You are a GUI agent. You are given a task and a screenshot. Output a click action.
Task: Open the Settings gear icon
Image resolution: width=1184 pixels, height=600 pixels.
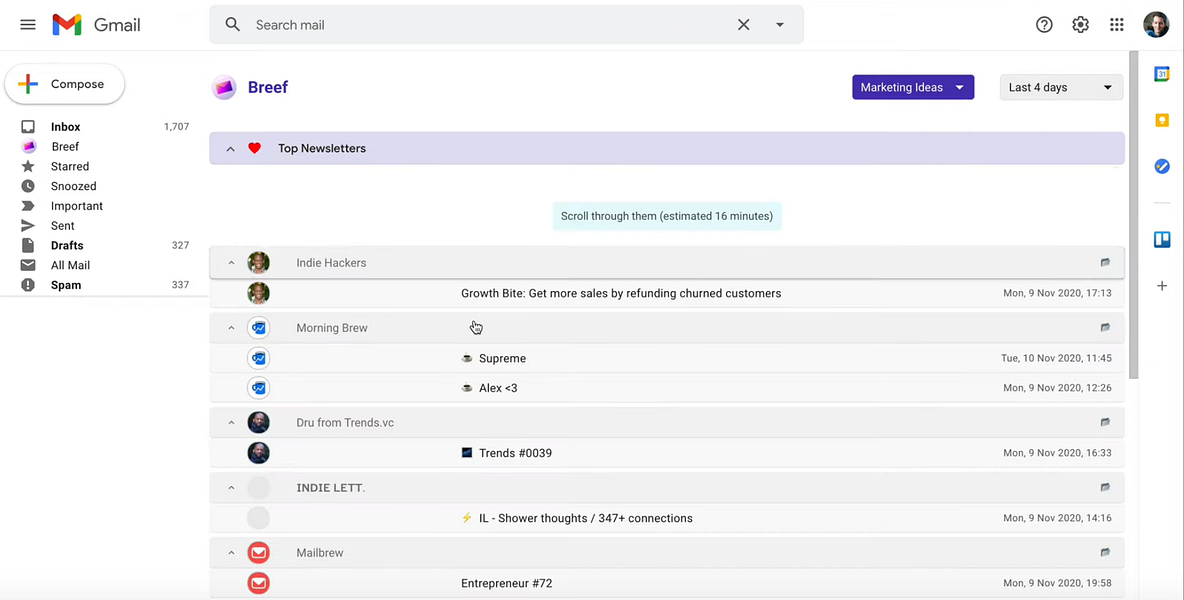point(1081,25)
